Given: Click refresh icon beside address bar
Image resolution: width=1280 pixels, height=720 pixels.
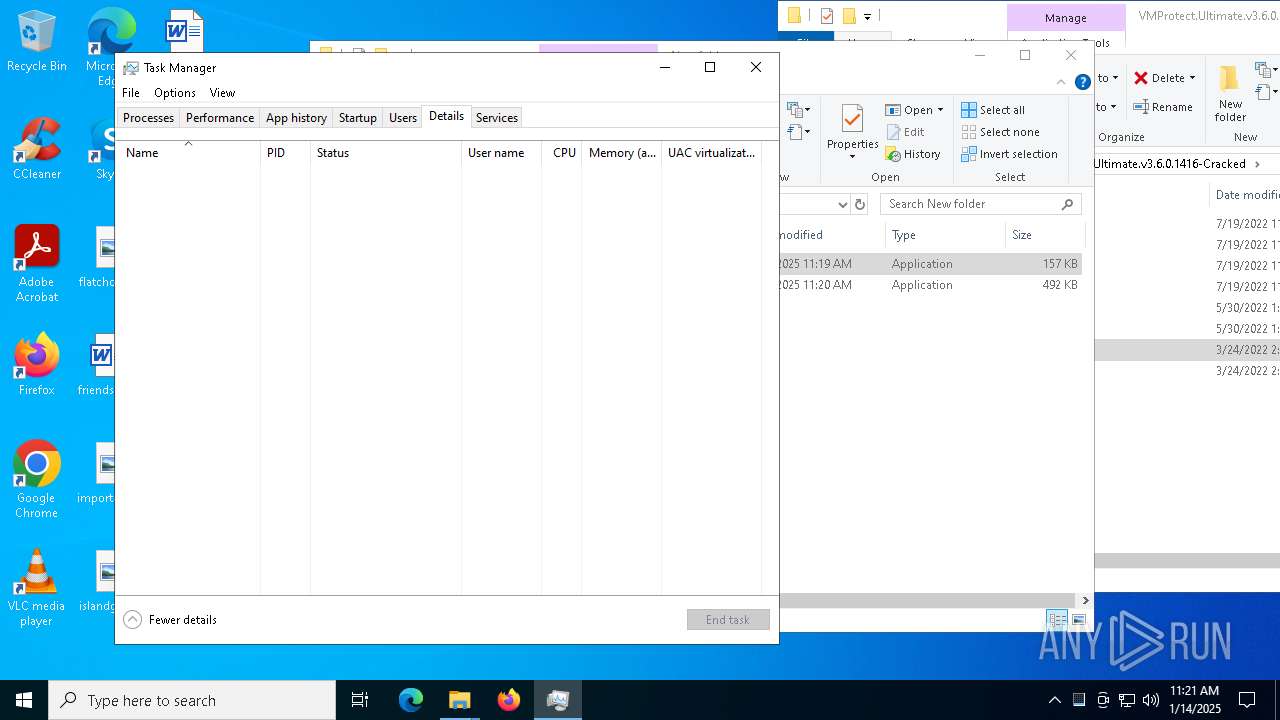Looking at the screenshot, I should [860, 204].
